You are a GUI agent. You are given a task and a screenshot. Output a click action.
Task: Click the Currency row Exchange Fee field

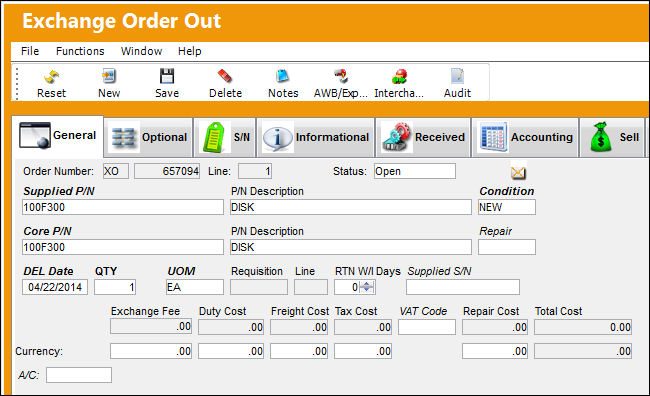tap(151, 351)
